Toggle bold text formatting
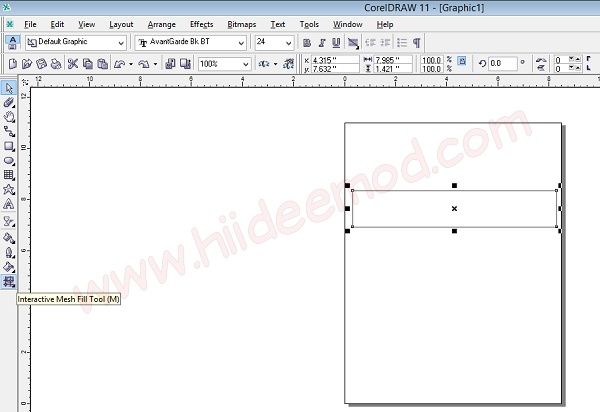 point(307,42)
